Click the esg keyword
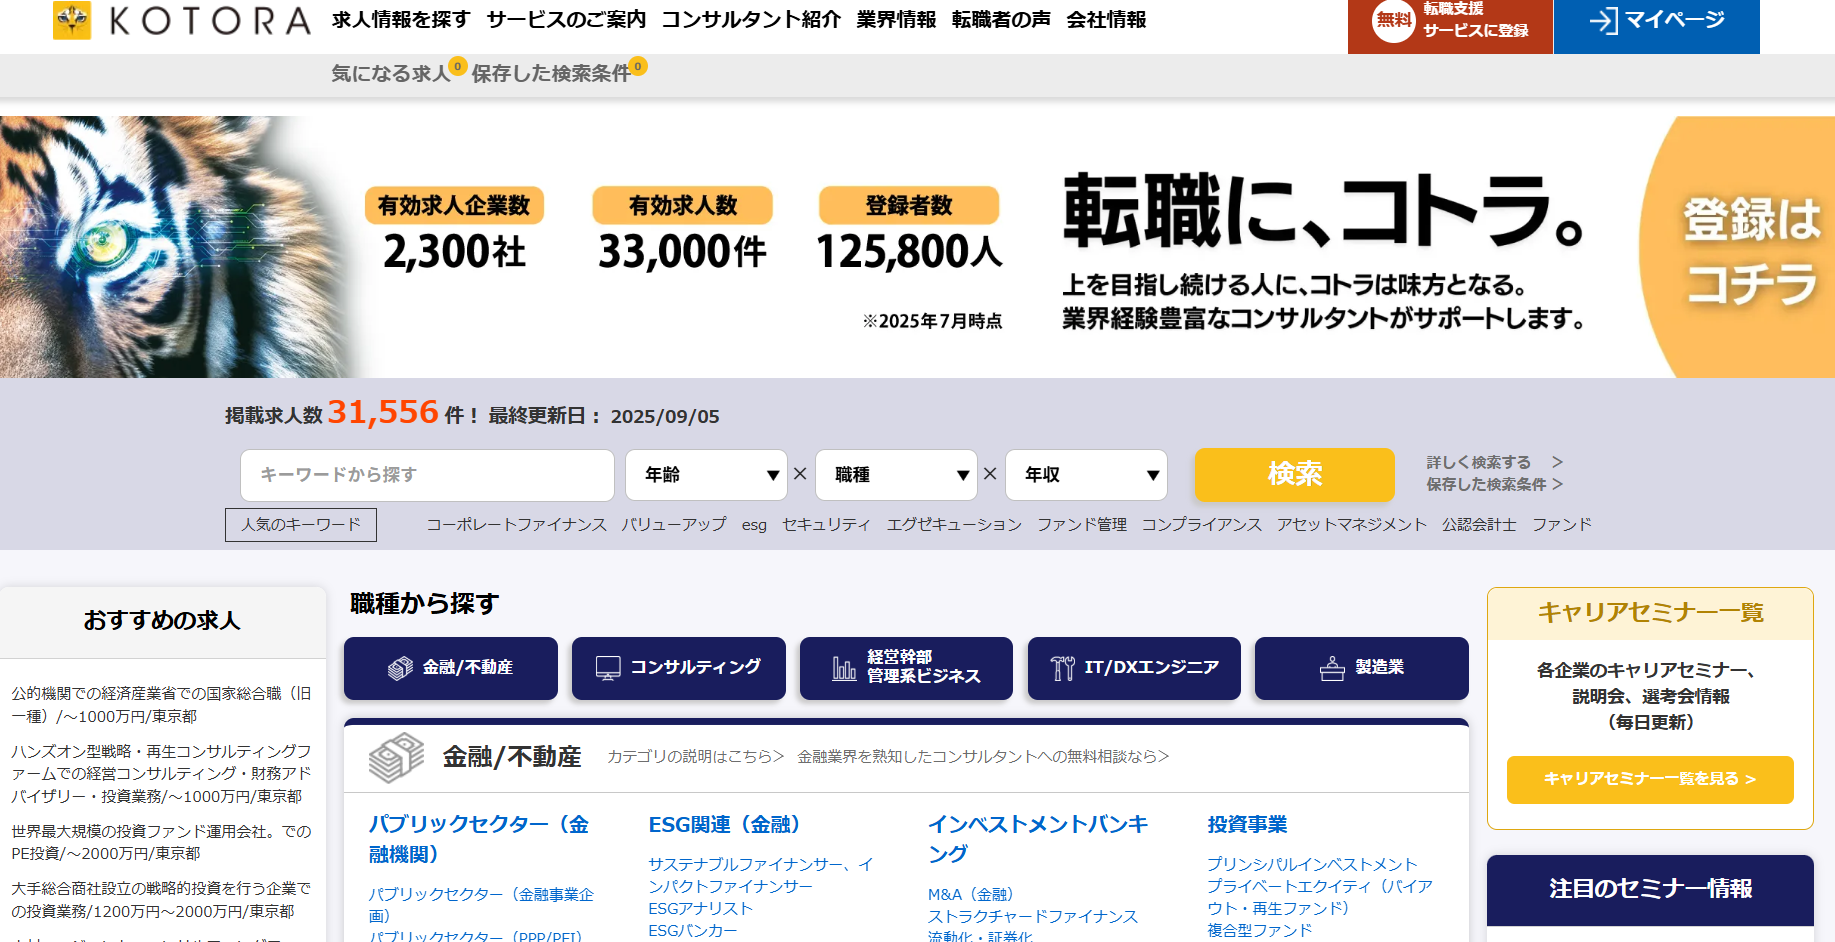Screen dimensions: 1835x942 pyautogui.click(x=754, y=525)
